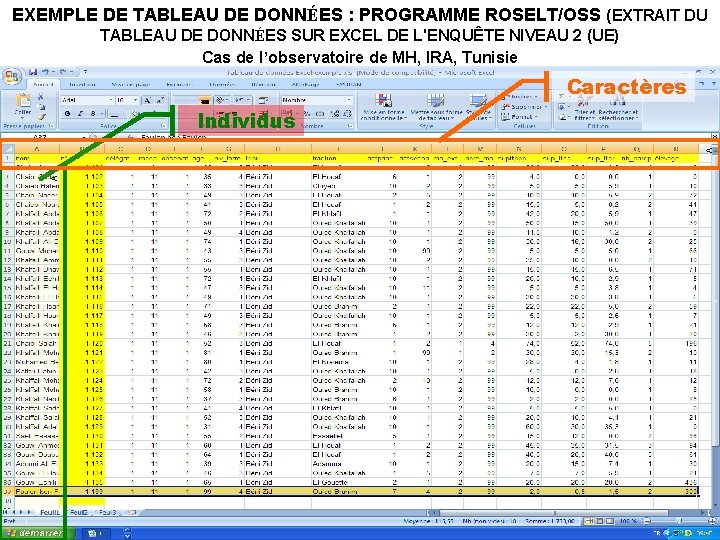Click the Fill down arrow icon in Édition
This screenshot has width=720, height=540.
tap(562, 107)
